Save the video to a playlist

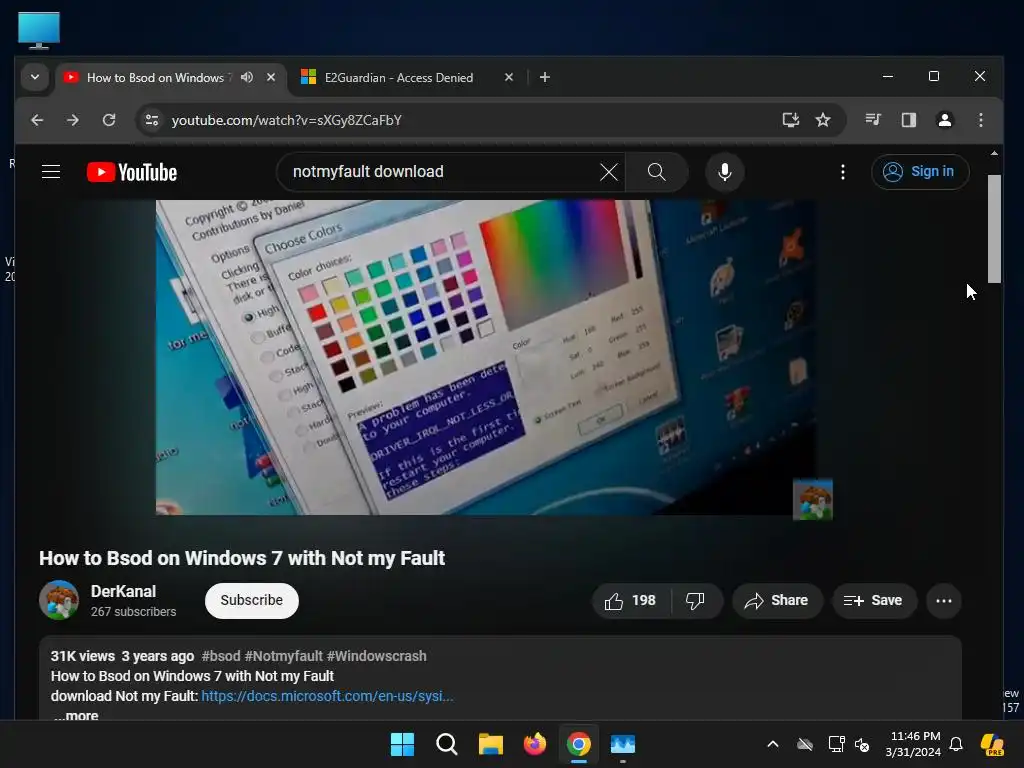[x=874, y=601]
